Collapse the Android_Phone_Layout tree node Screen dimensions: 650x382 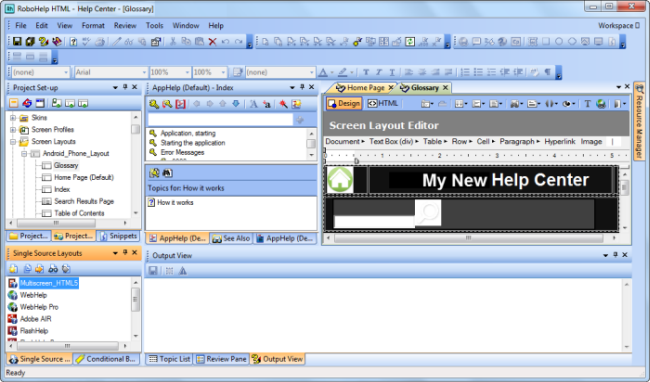[24, 154]
